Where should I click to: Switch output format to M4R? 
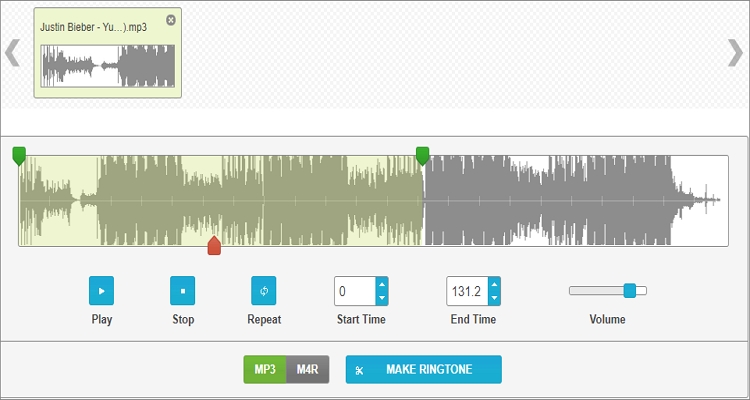pyautogui.click(x=308, y=369)
